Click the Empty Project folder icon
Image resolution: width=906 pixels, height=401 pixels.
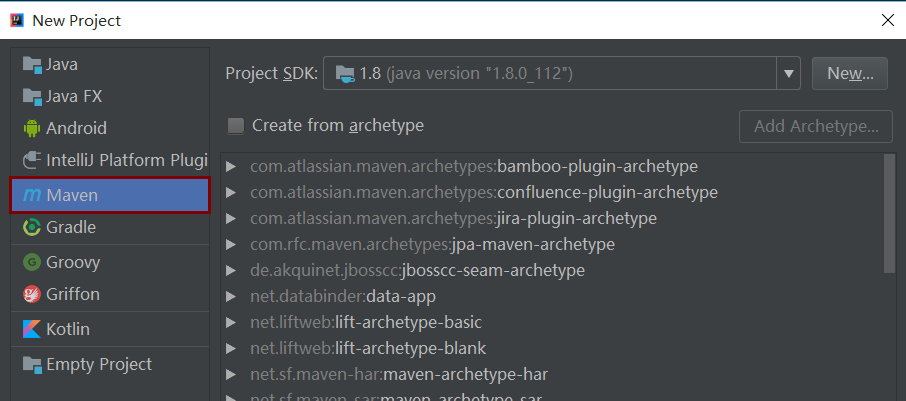click(32, 365)
